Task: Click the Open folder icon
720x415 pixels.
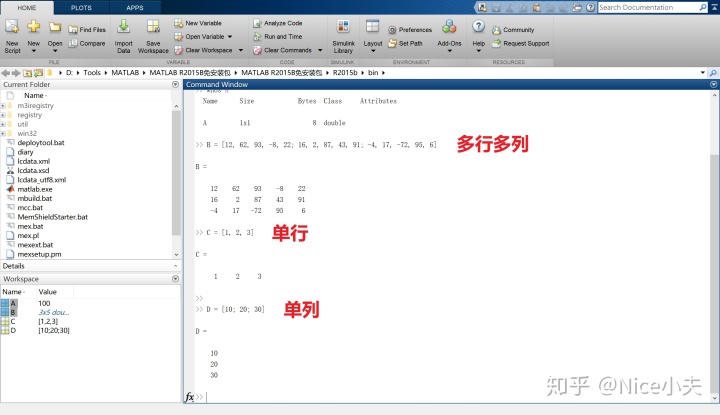Action: (x=55, y=27)
